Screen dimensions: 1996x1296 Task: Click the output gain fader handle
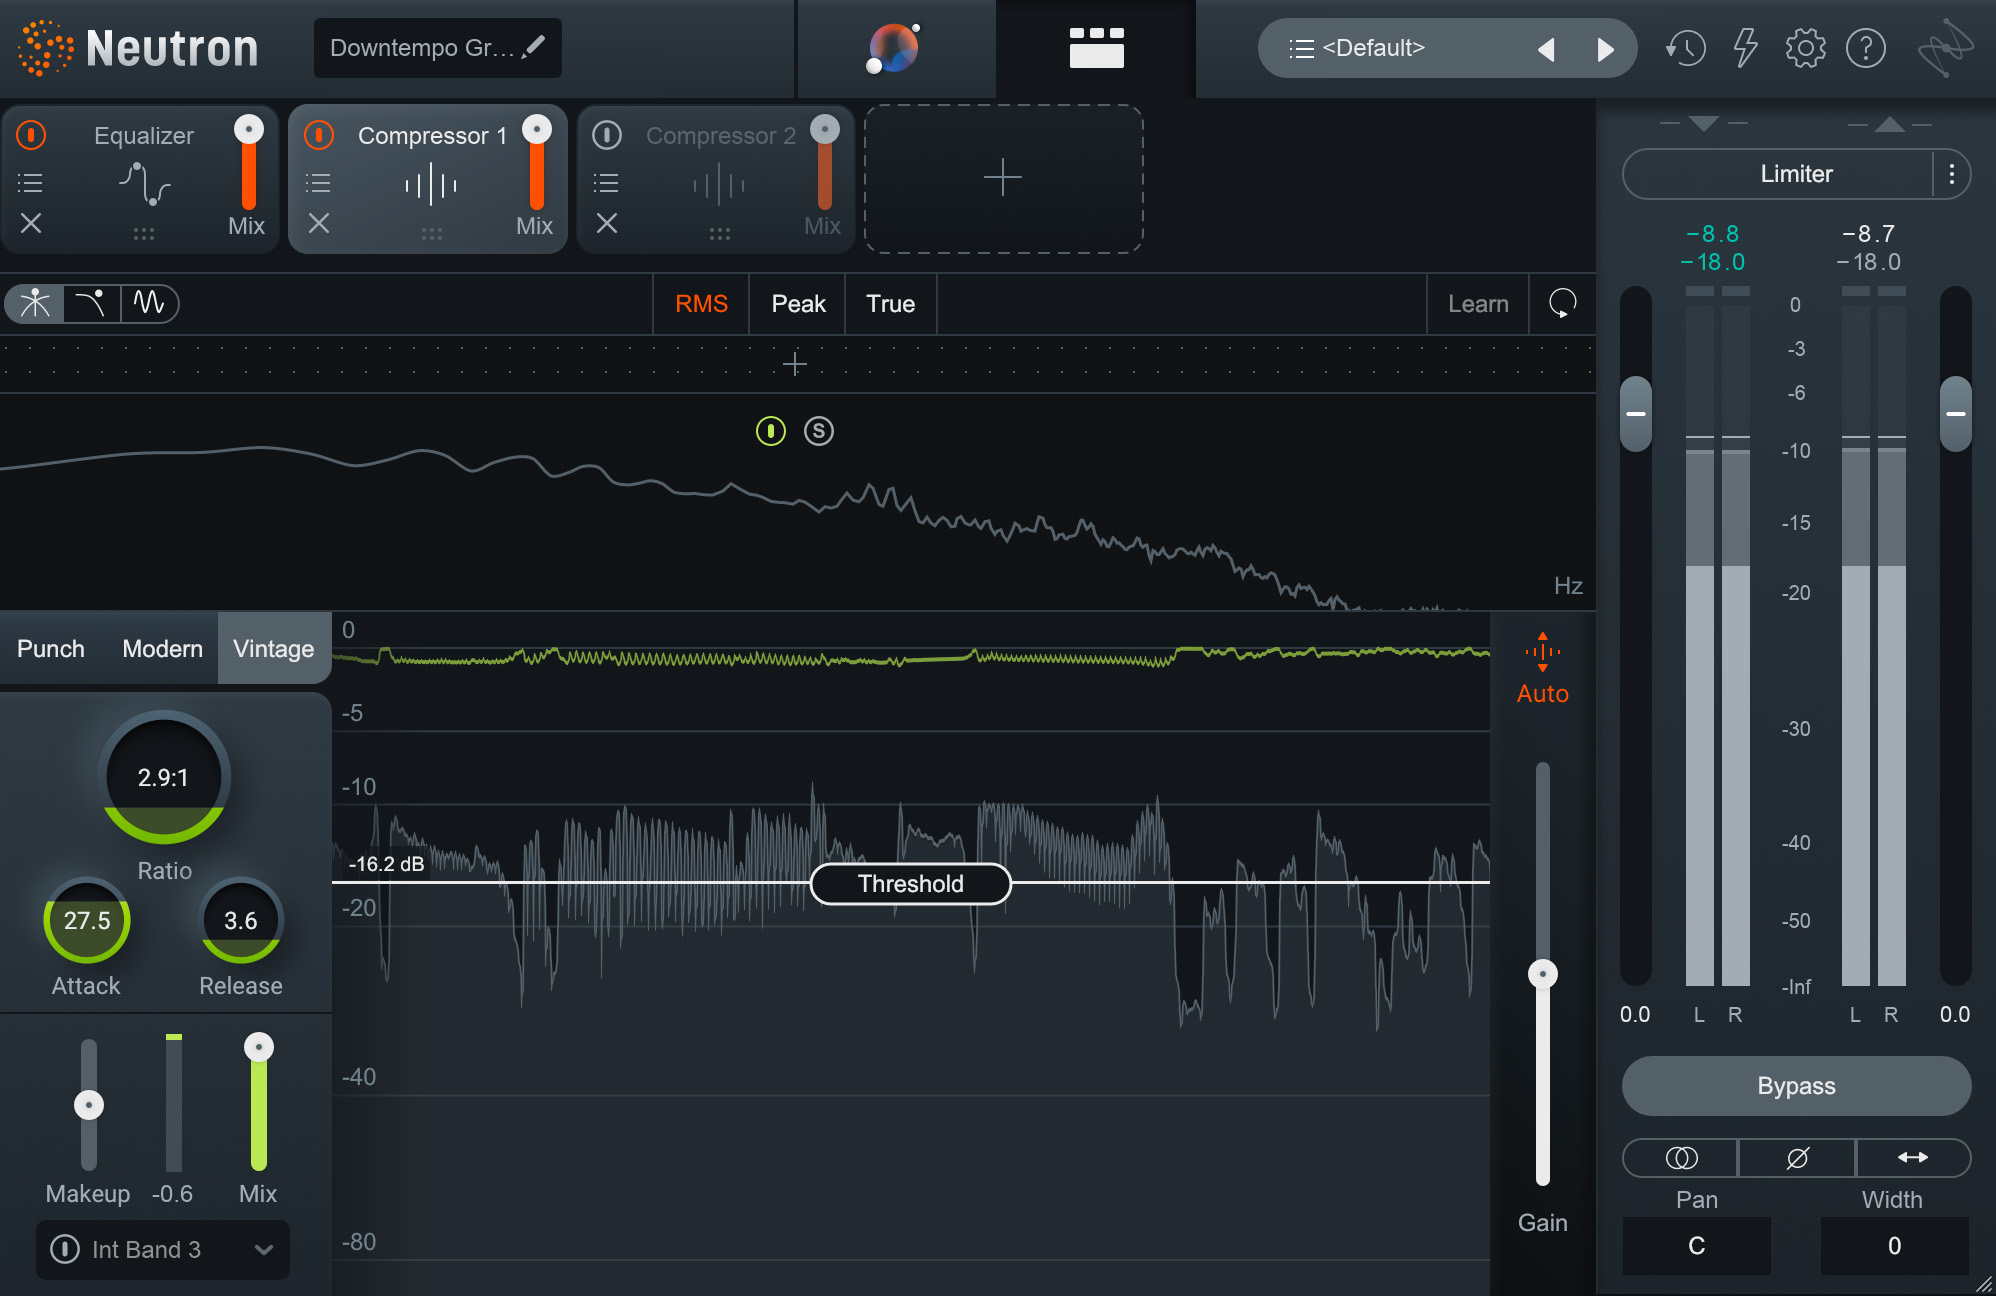coord(1956,414)
